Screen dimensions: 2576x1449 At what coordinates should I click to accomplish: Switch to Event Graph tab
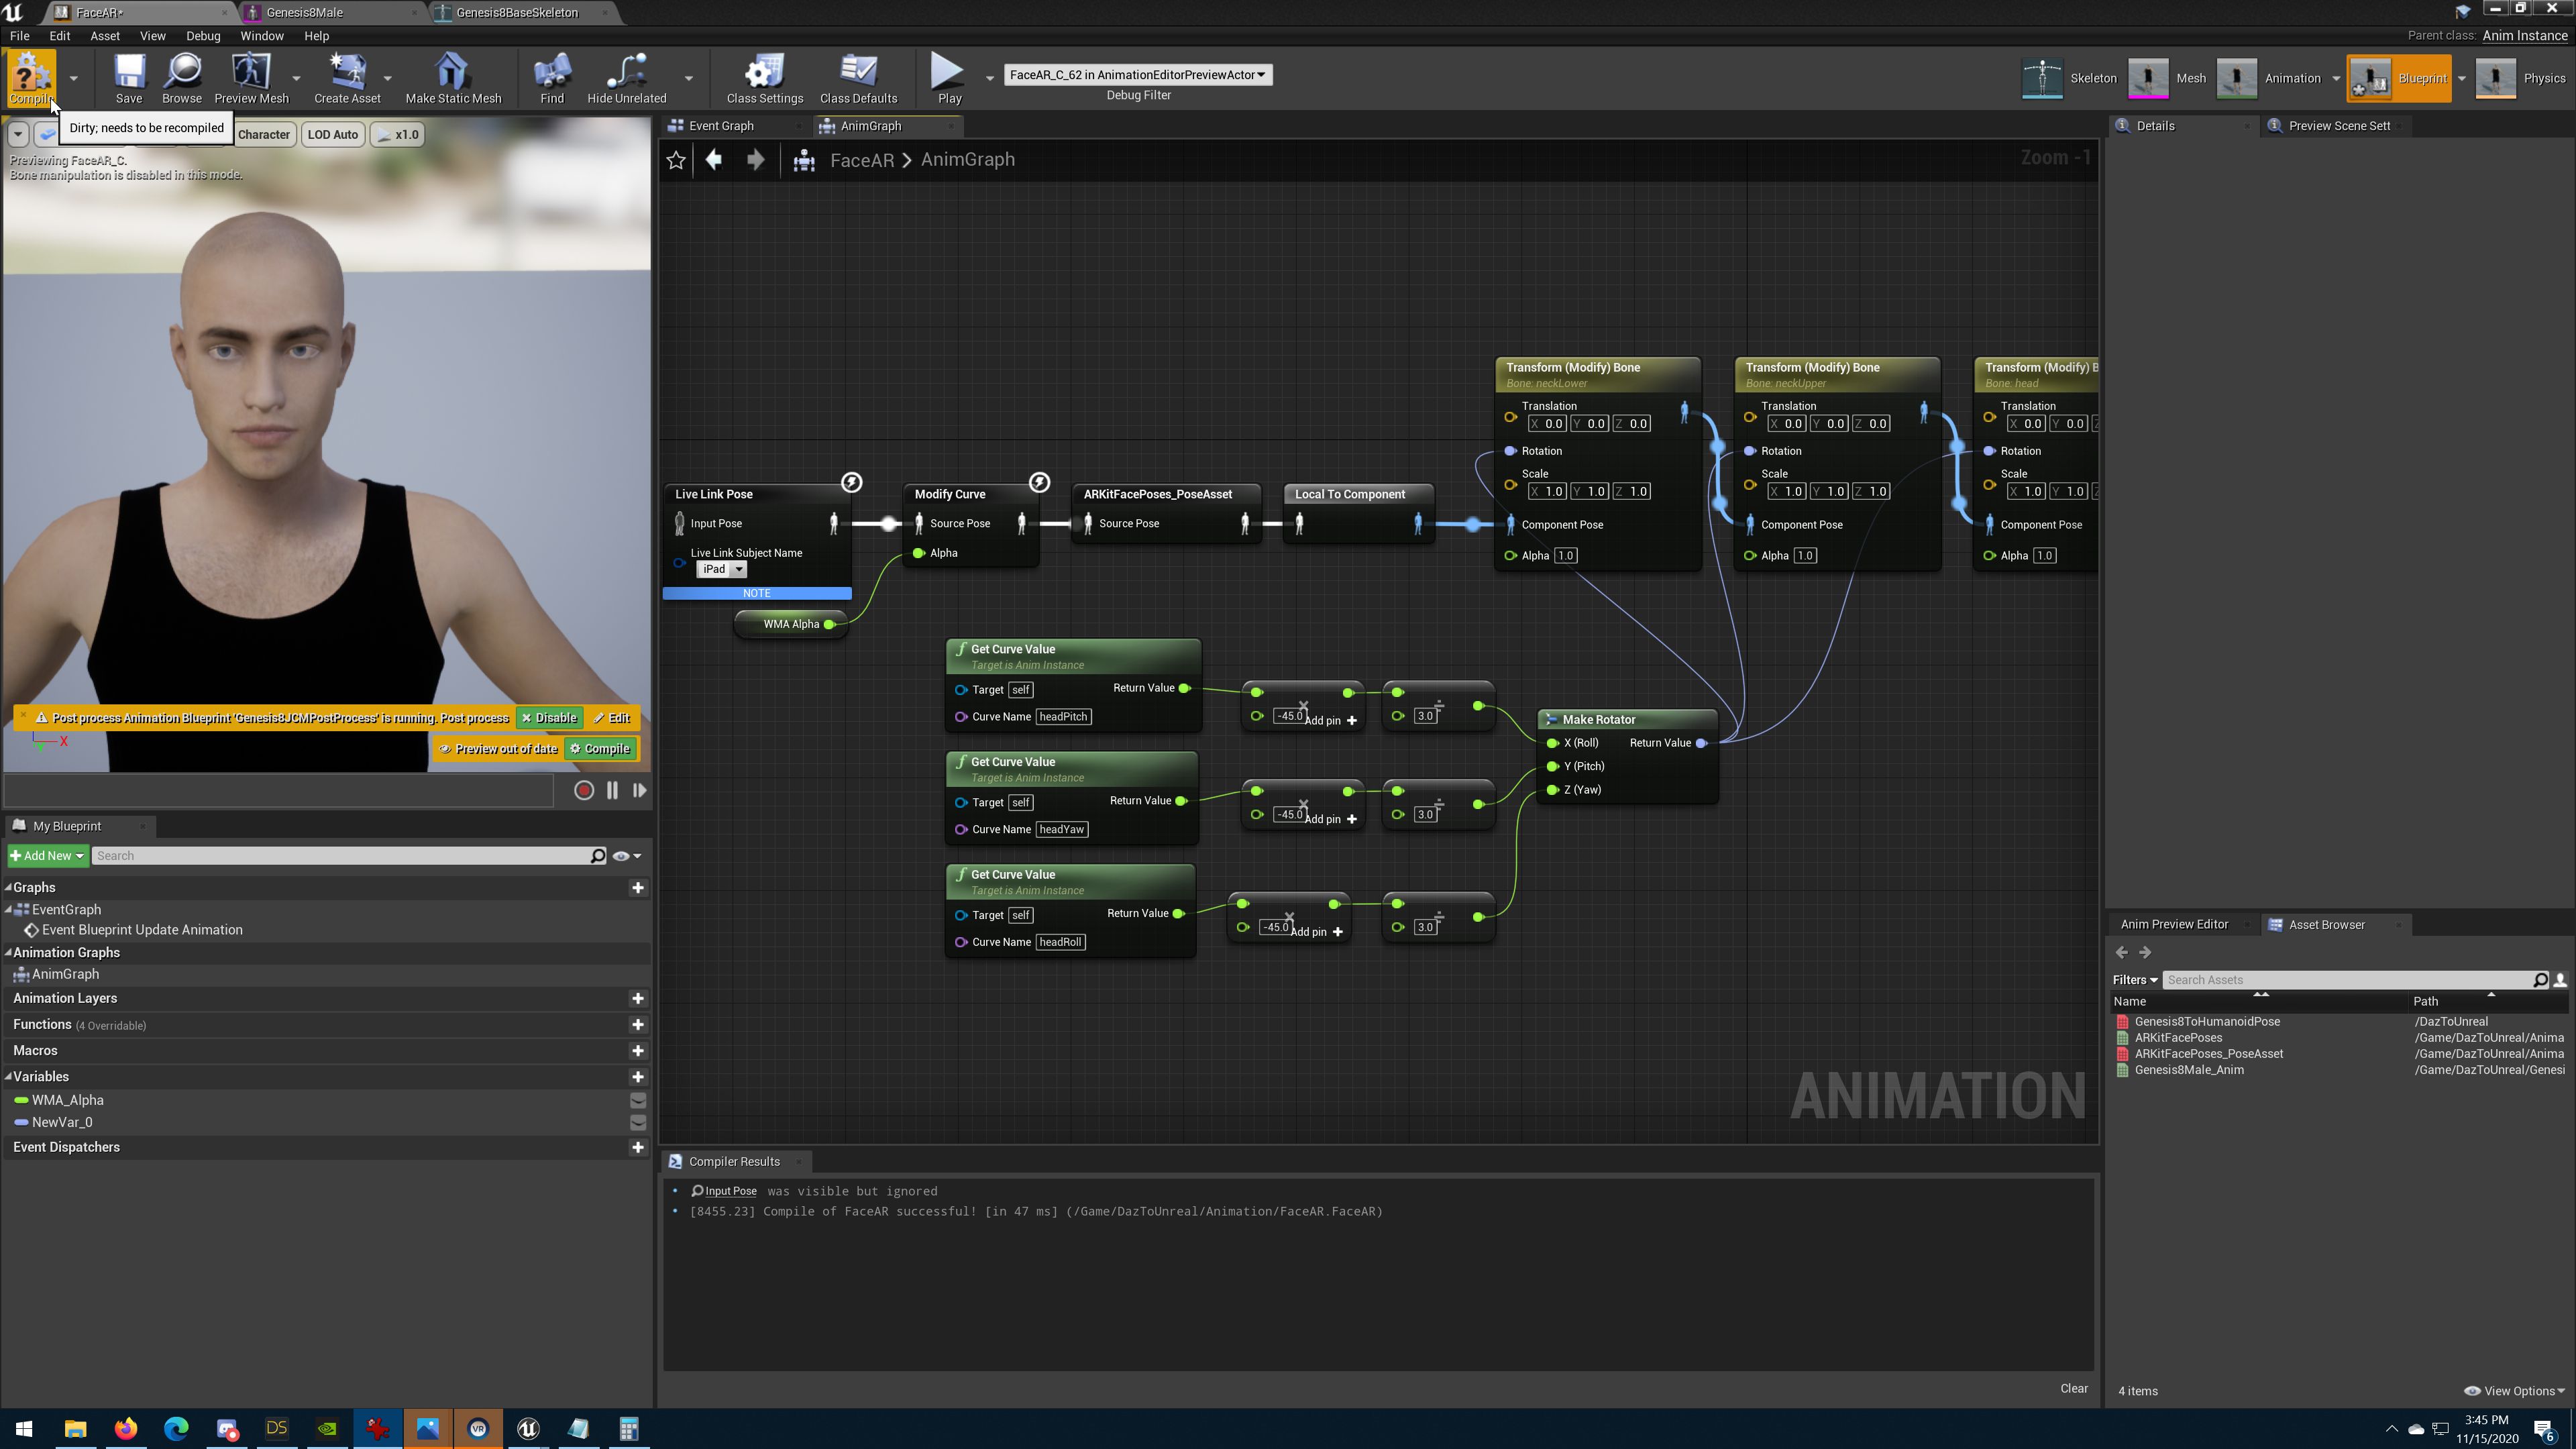coord(721,126)
